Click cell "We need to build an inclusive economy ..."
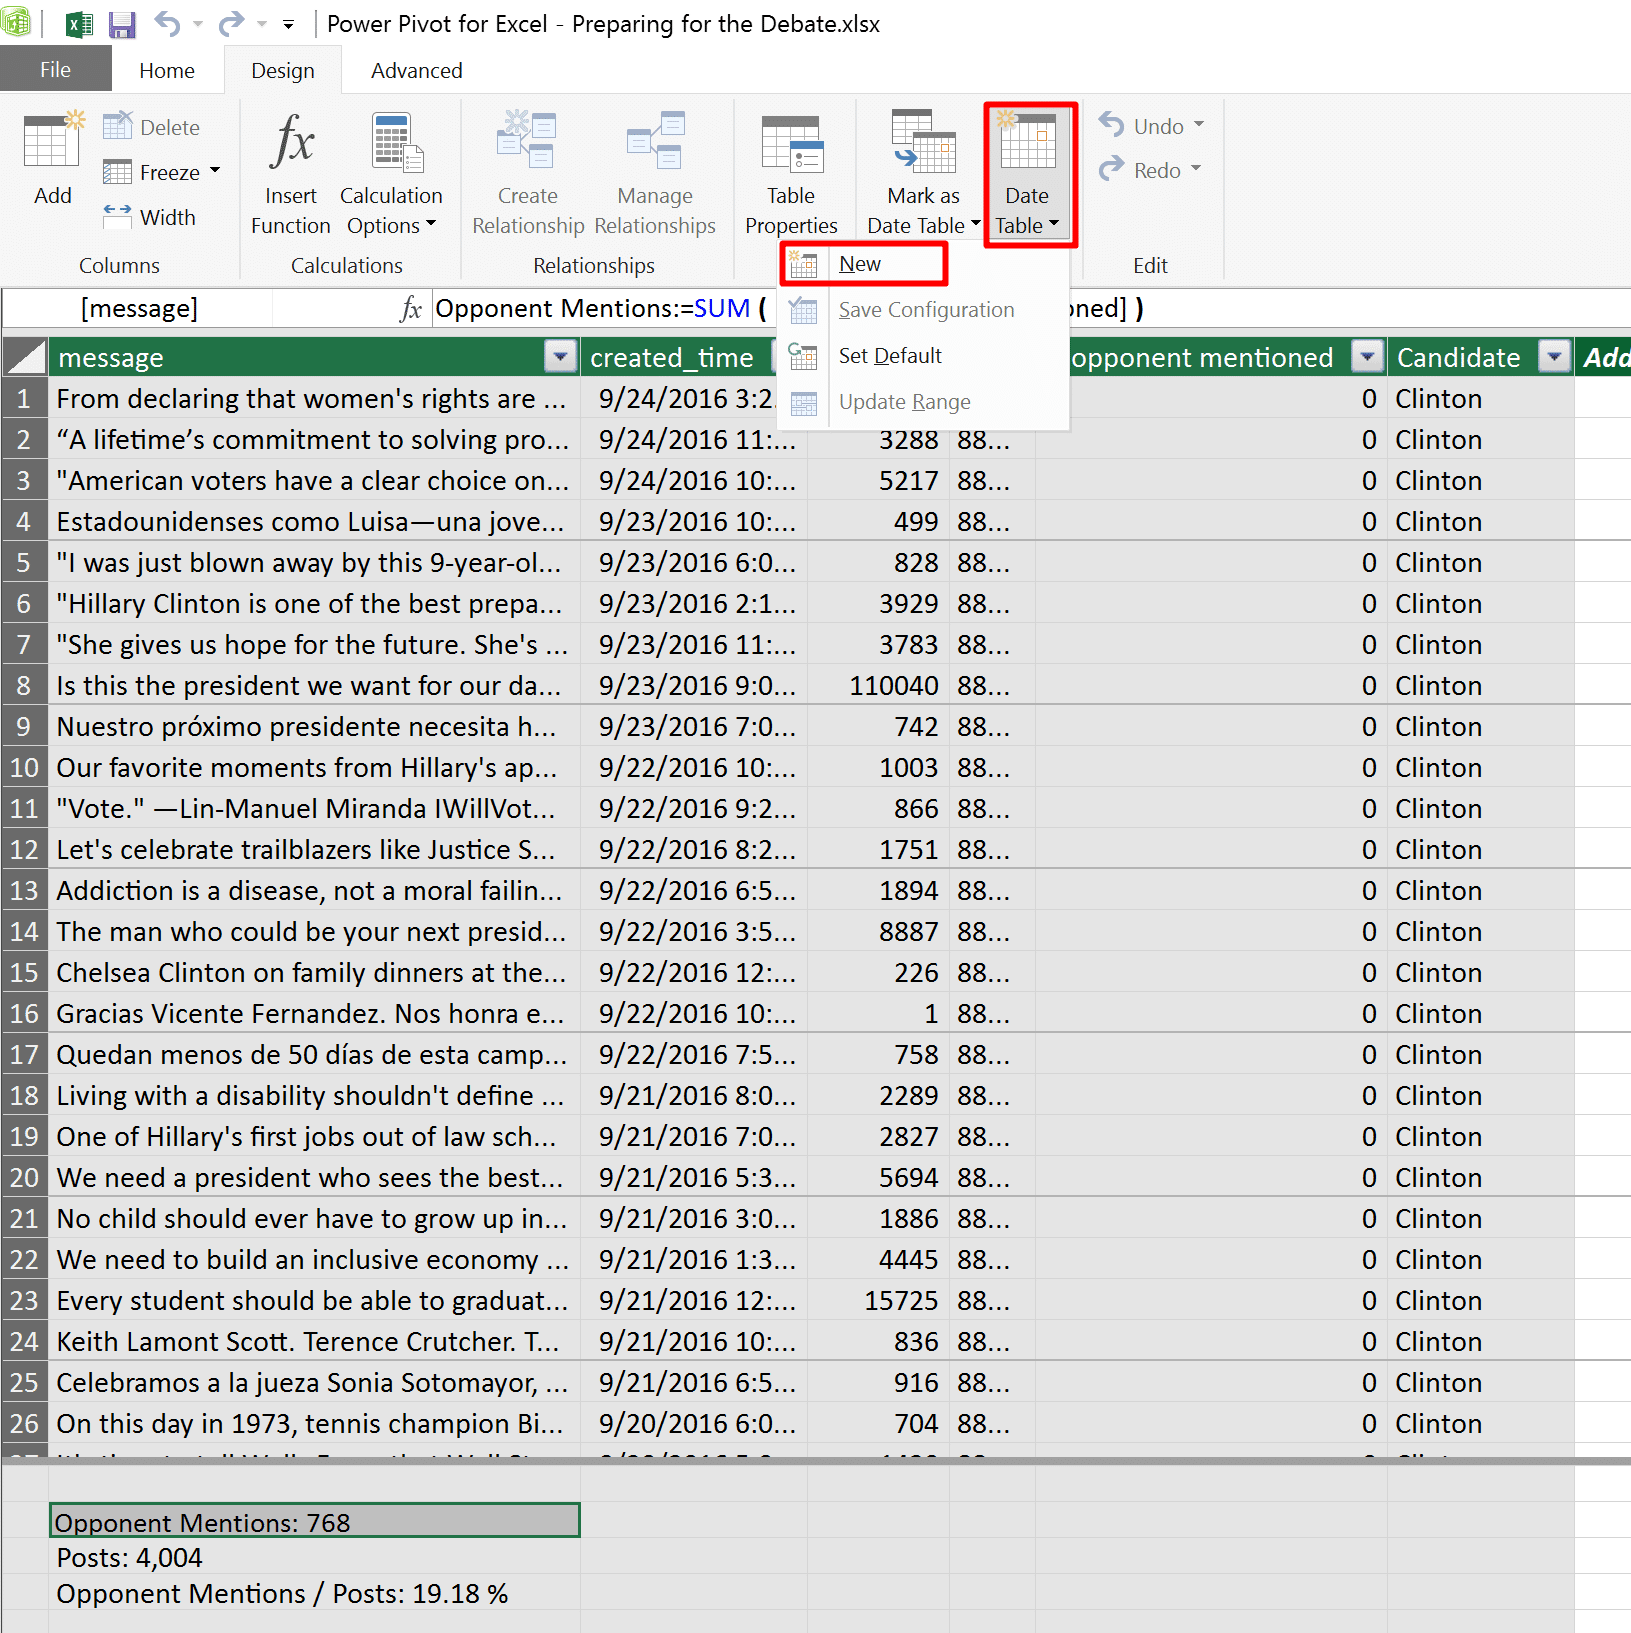The image size is (1631, 1633). 314,1260
